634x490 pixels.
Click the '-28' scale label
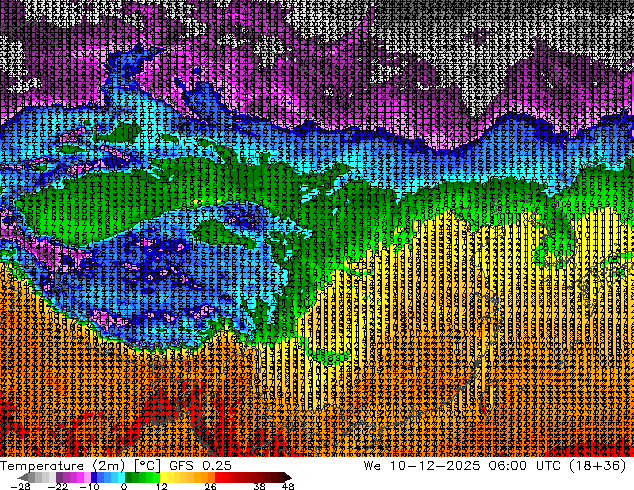tap(20, 486)
